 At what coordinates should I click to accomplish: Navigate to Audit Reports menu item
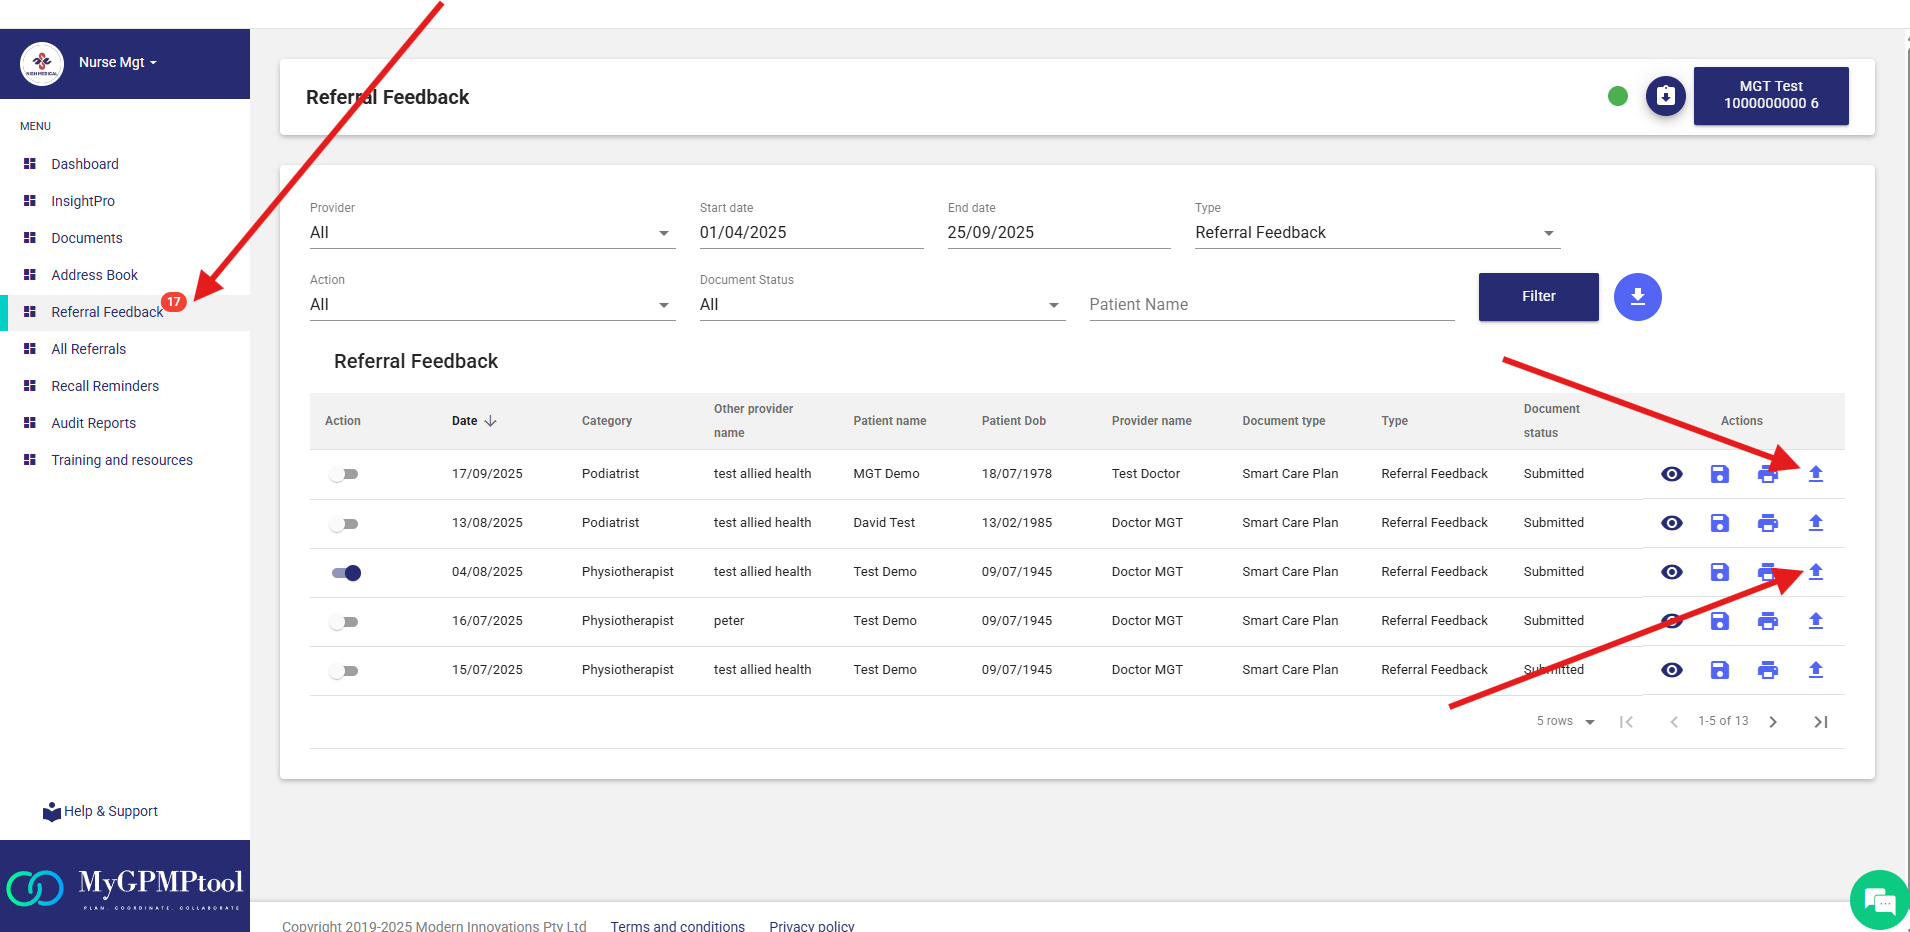coord(93,423)
